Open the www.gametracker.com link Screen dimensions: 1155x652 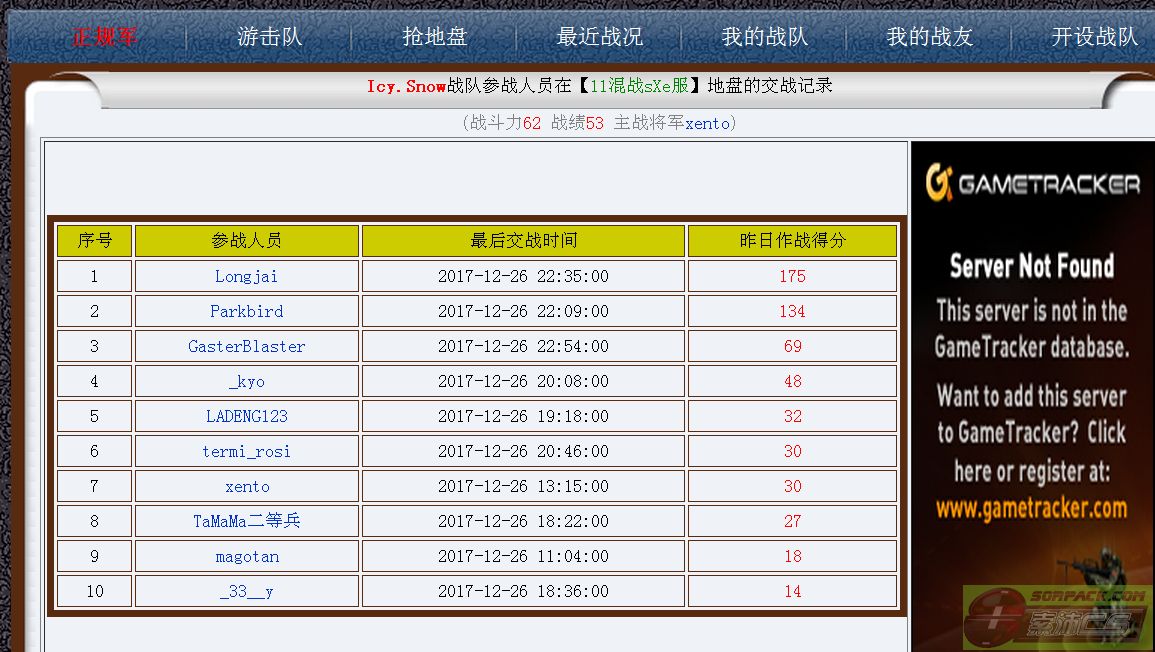click(1031, 508)
